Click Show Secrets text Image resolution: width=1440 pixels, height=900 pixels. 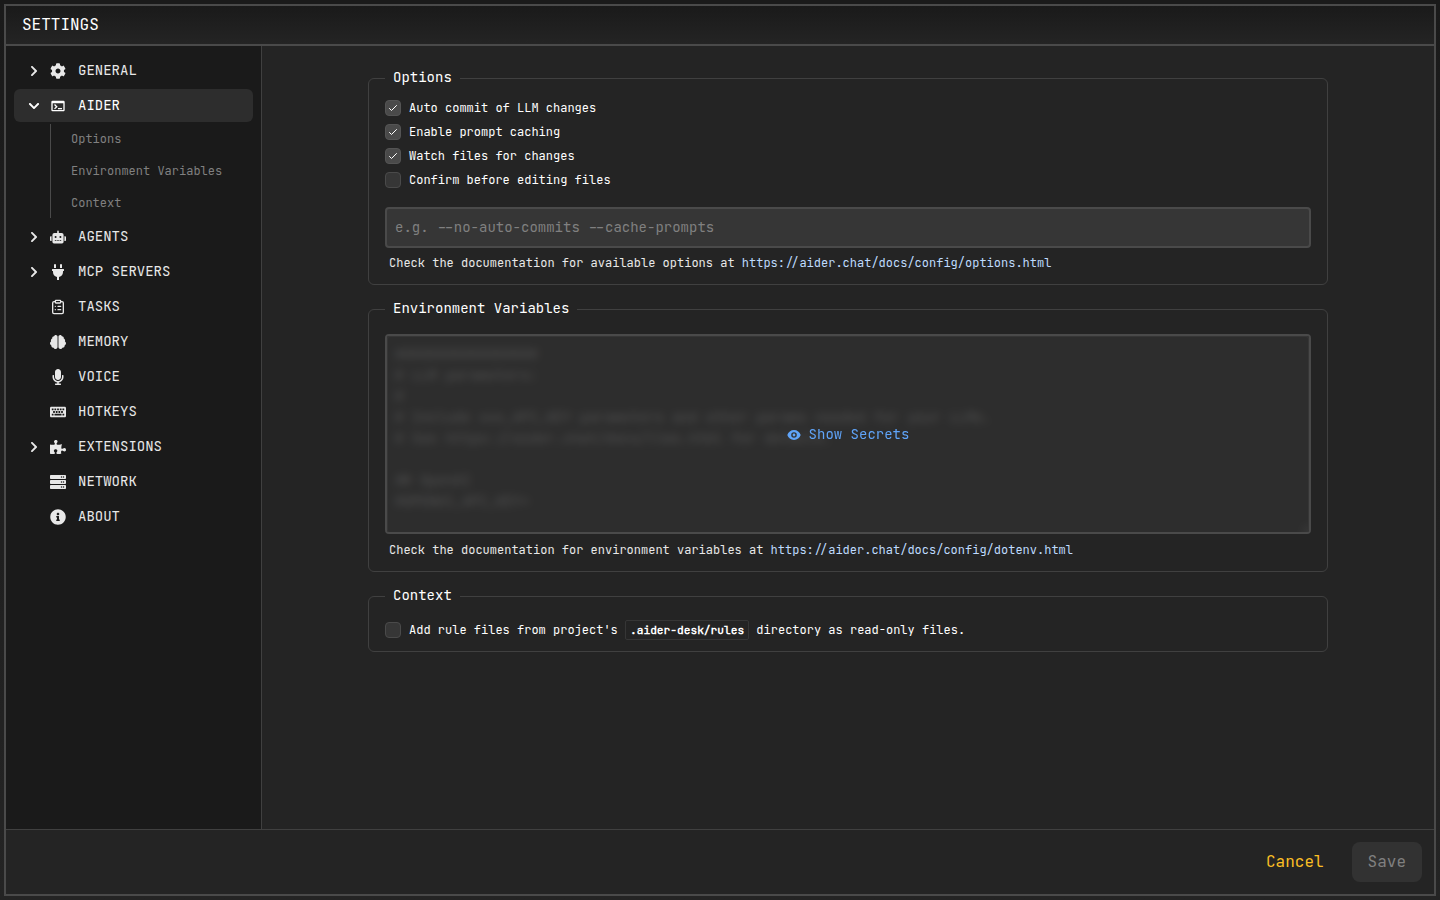858,435
